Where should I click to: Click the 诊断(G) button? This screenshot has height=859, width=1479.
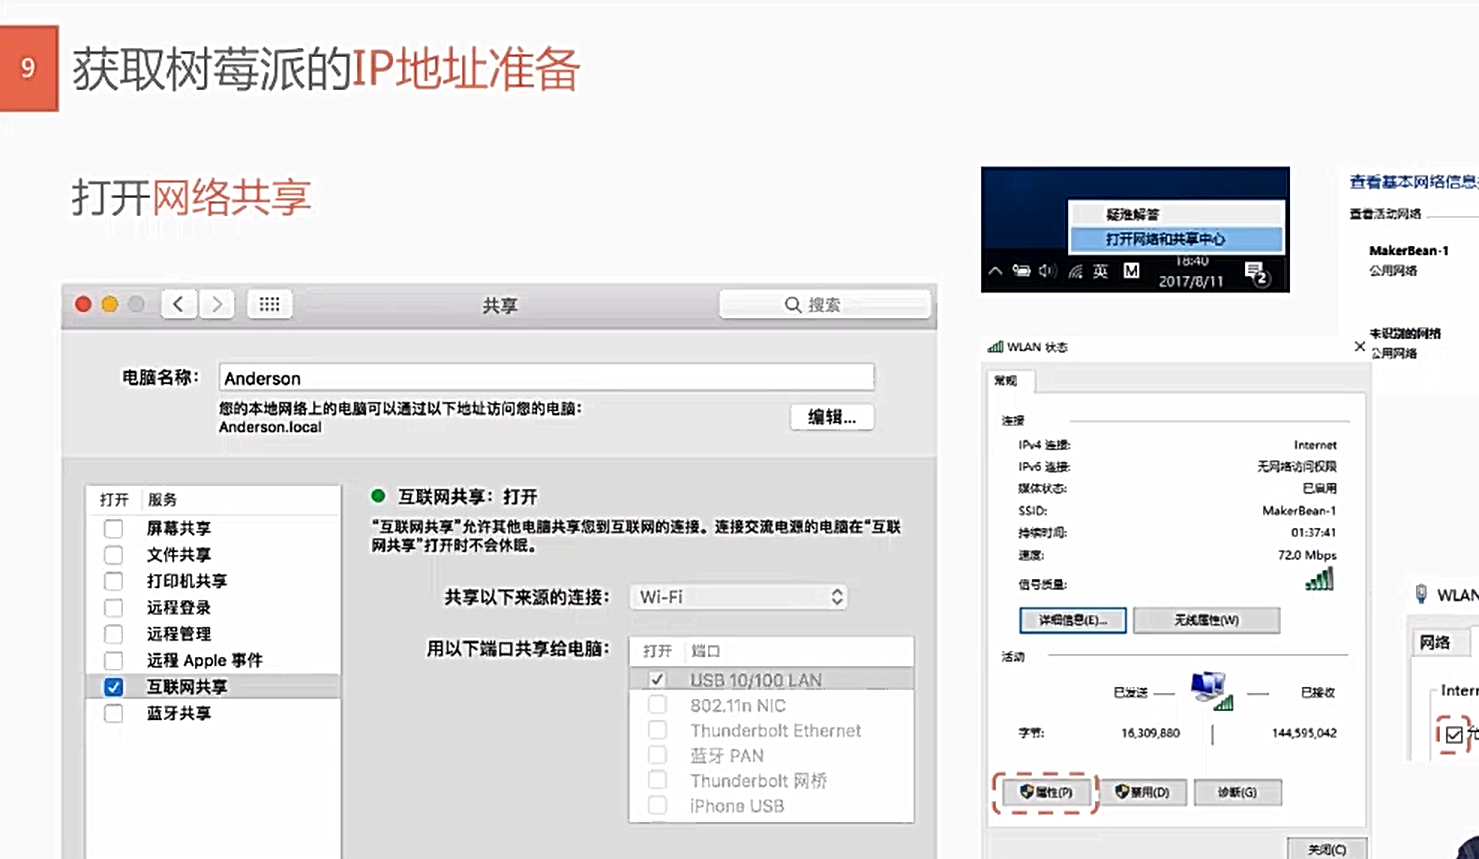click(1237, 792)
